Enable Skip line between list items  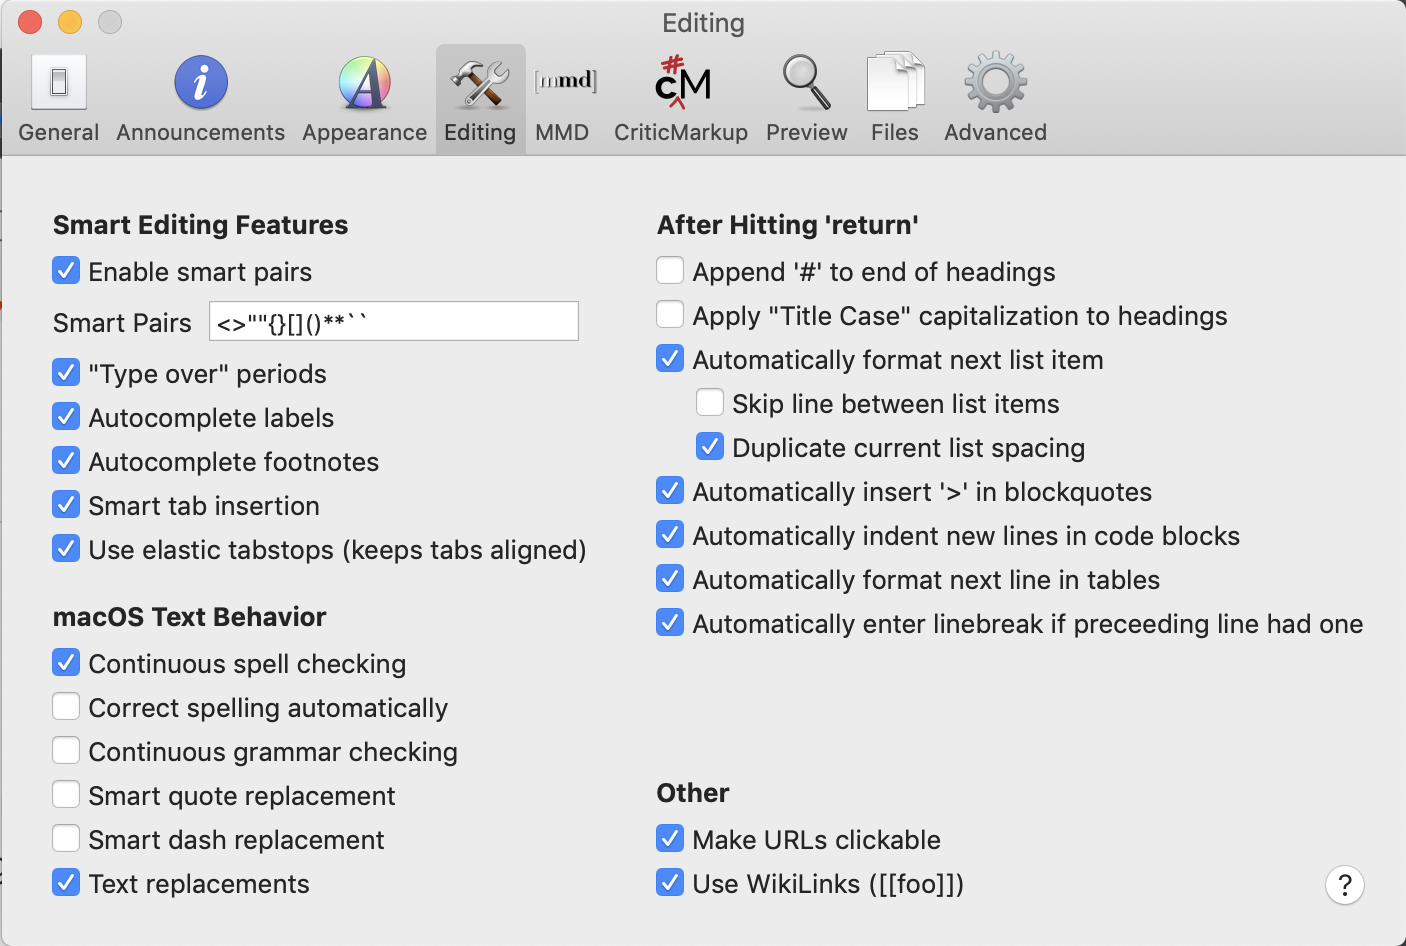pyautogui.click(x=710, y=403)
